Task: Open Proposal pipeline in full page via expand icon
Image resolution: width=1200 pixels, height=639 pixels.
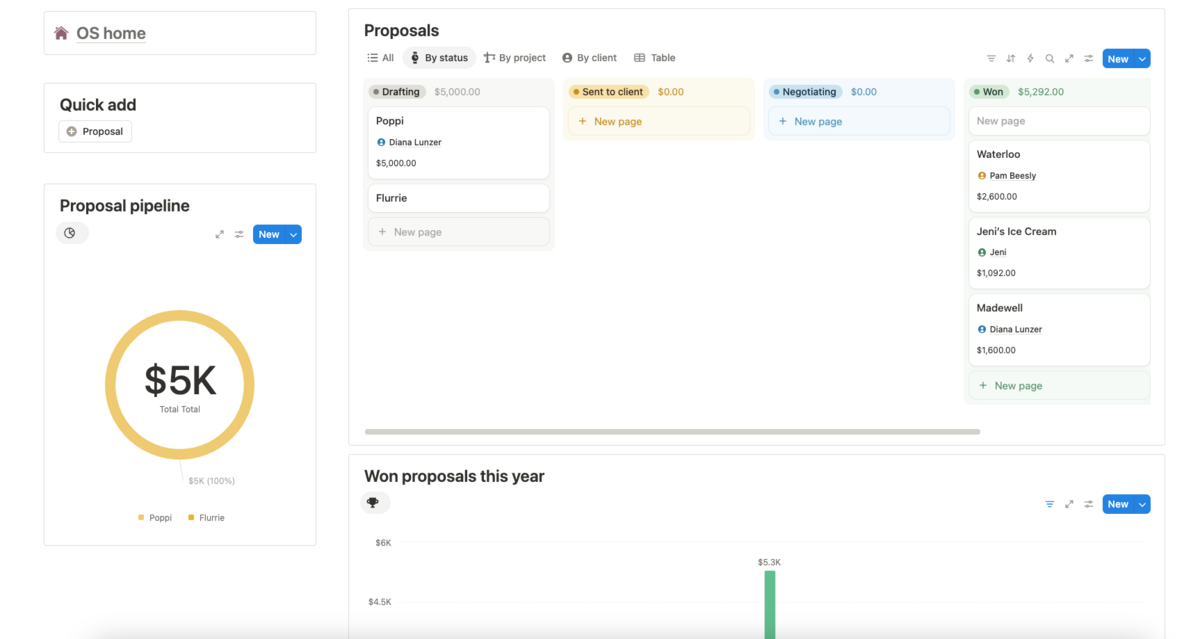Action: (220, 234)
